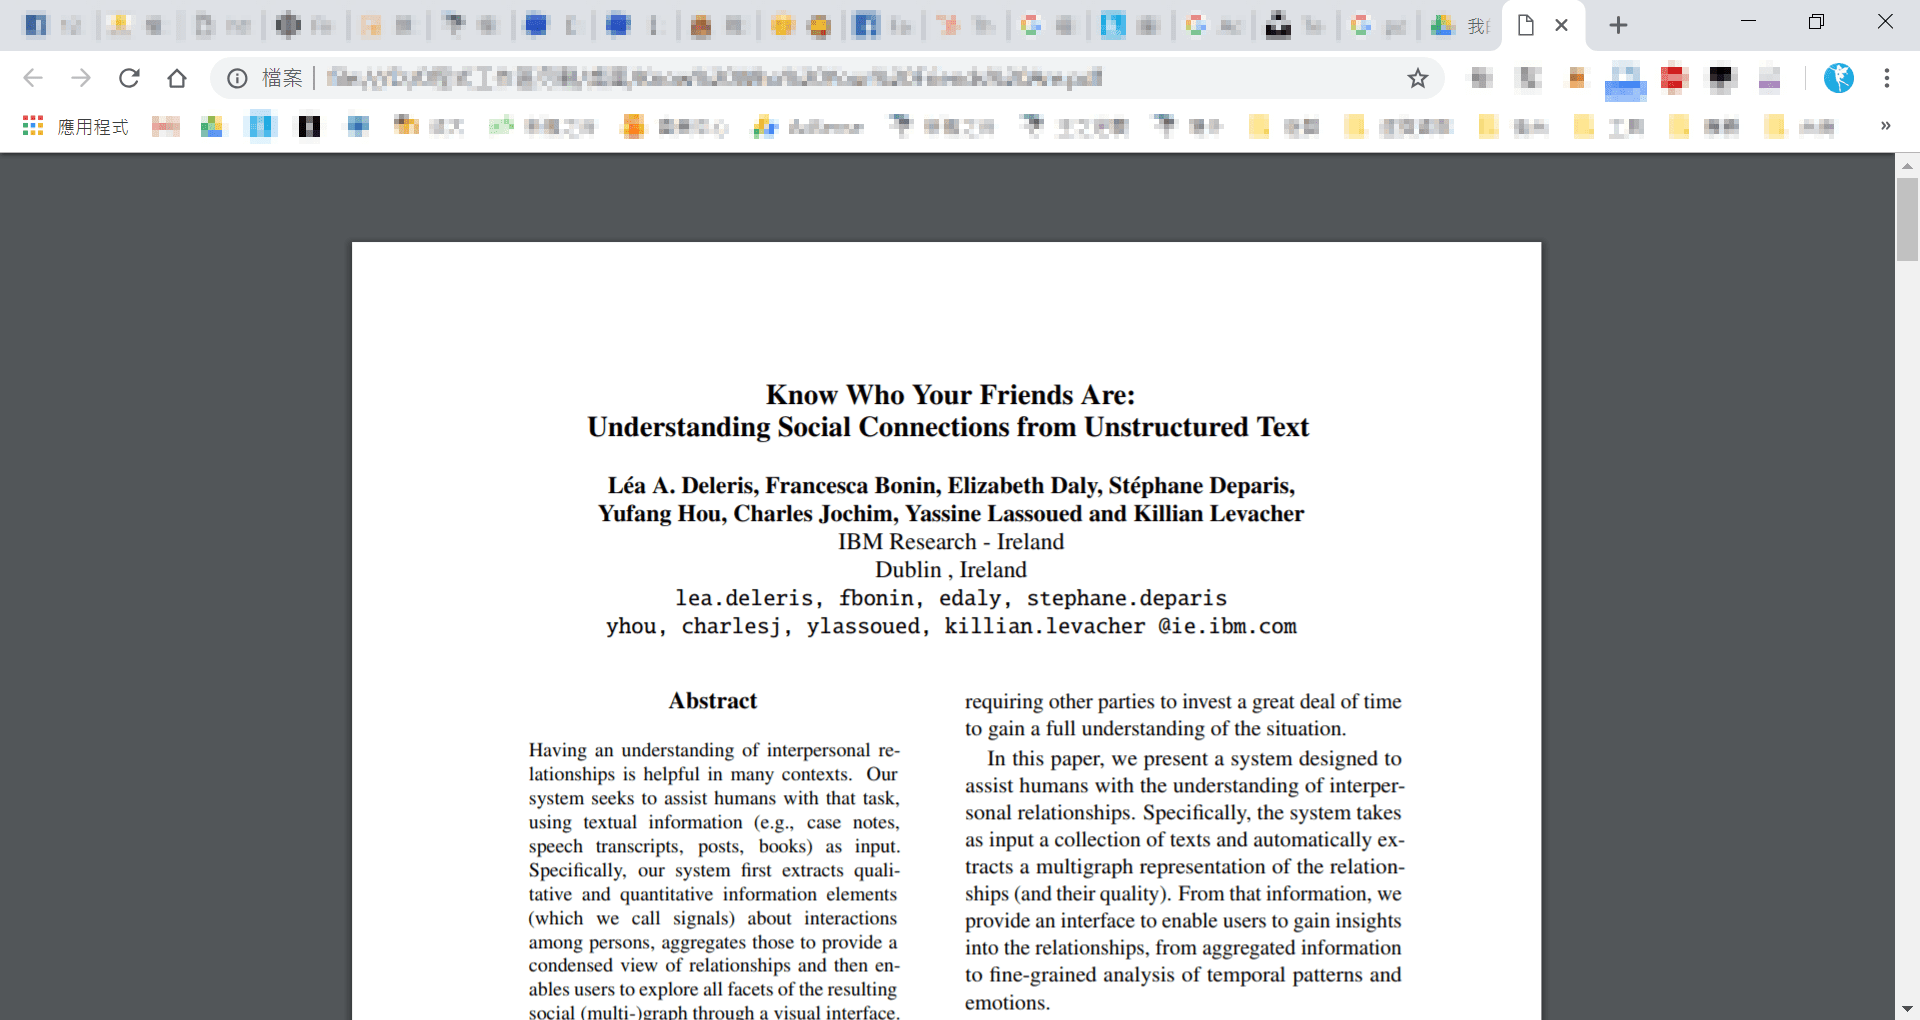
Task: Click the 'Abstract' heading
Action: pyautogui.click(x=713, y=701)
